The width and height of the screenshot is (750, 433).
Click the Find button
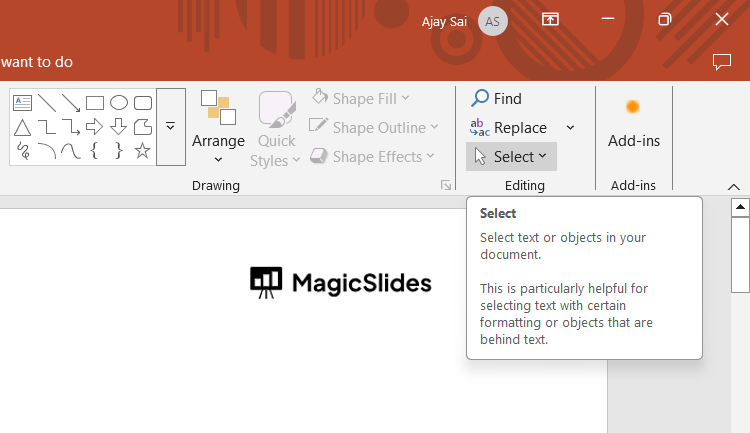(496, 99)
